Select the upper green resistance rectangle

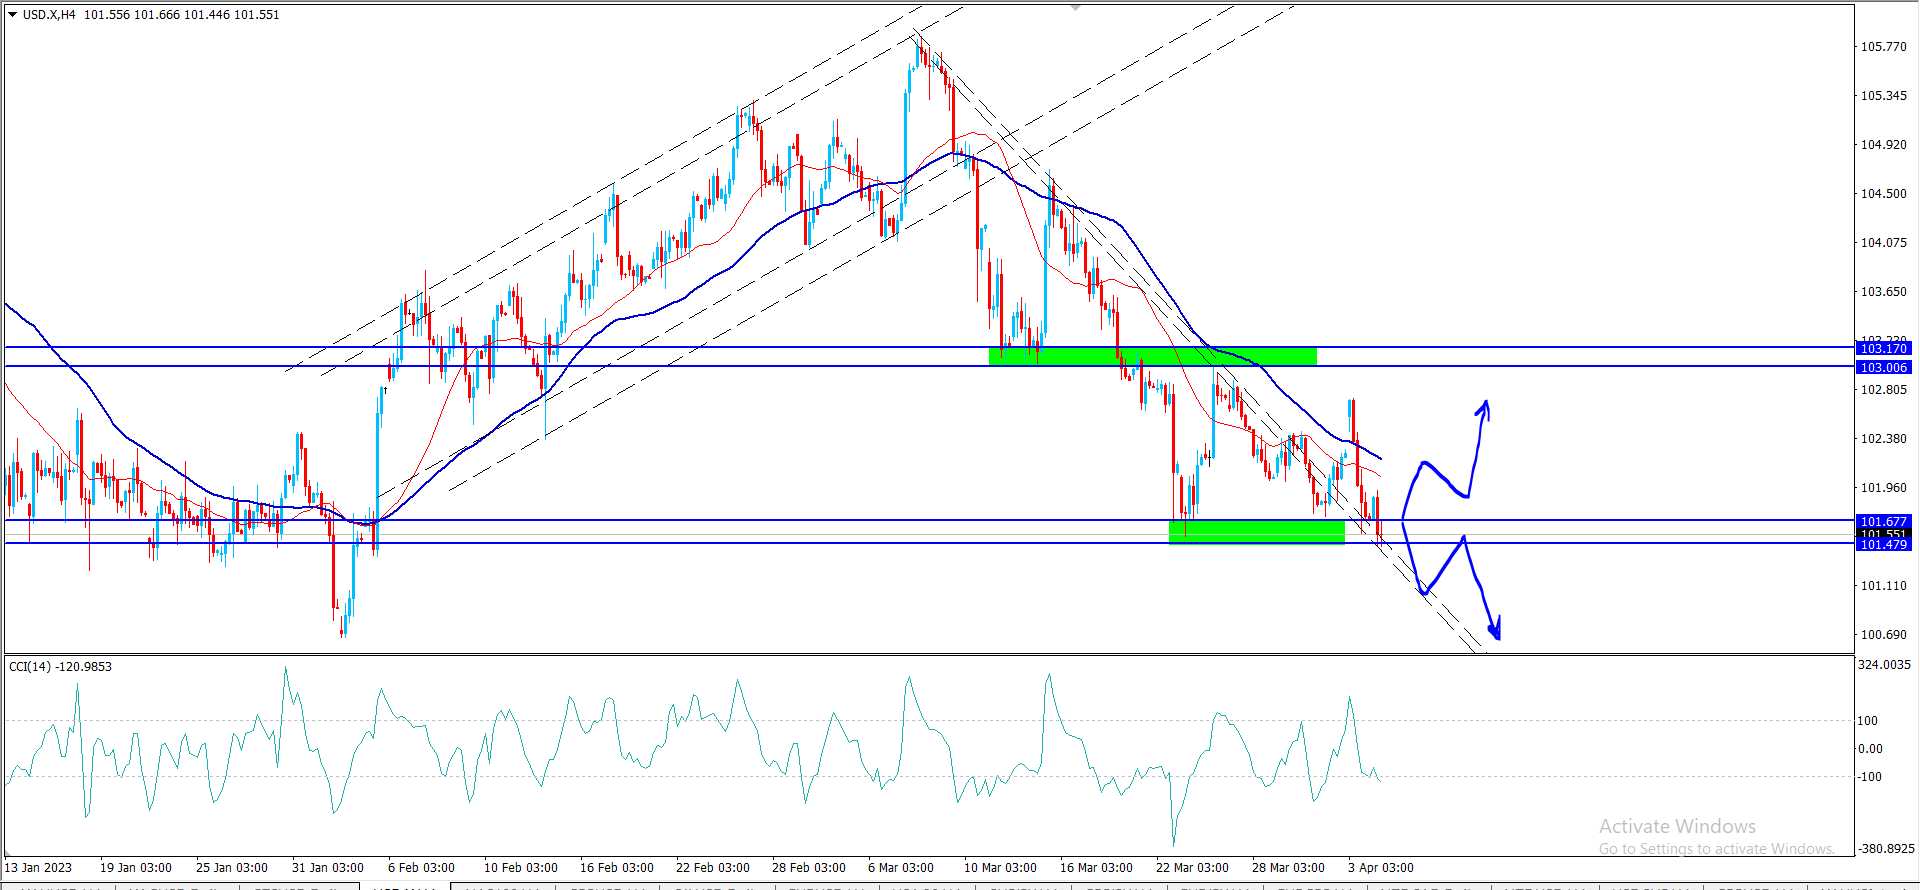[x=1152, y=356]
